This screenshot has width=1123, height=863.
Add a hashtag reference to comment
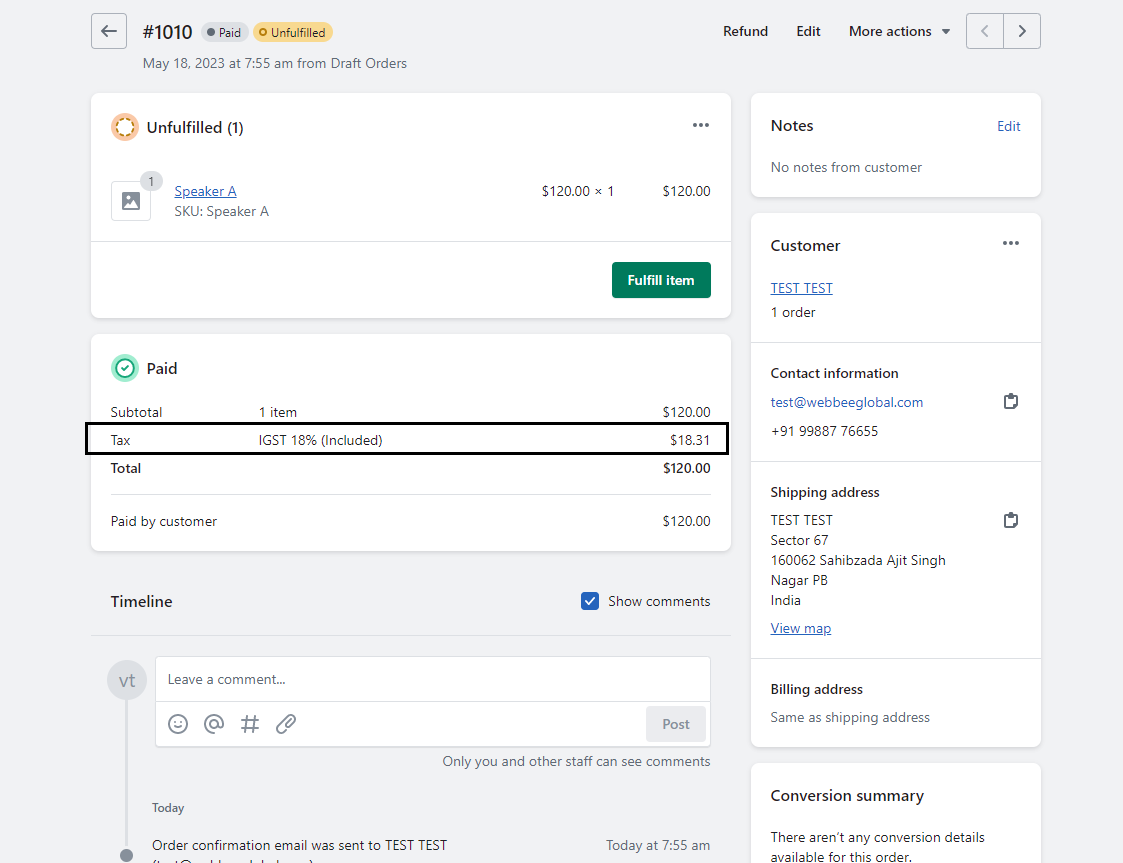click(x=250, y=724)
